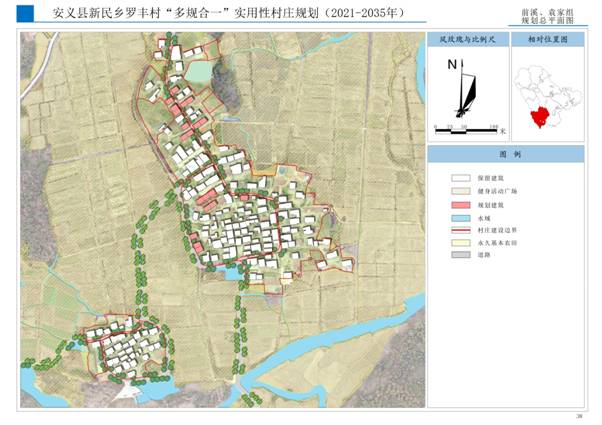Click the 村庄建设边界 legend label

(497, 230)
